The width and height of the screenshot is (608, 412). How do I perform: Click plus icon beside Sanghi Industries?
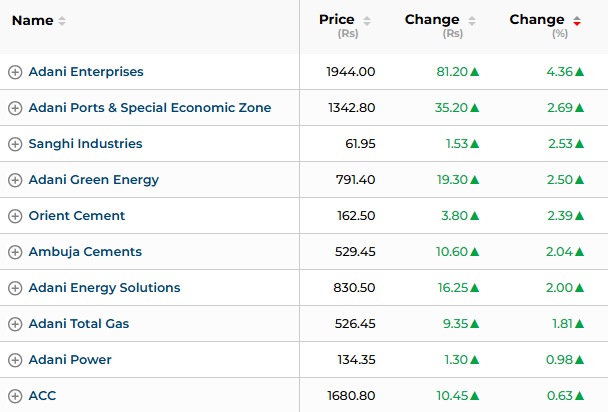point(15,144)
